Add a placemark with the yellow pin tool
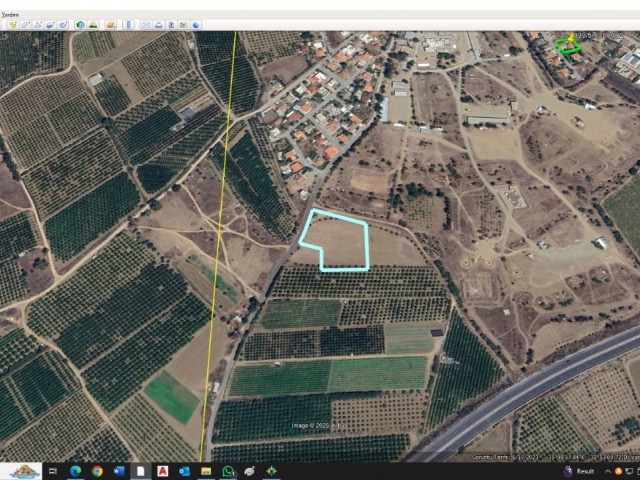 [x=13, y=25]
